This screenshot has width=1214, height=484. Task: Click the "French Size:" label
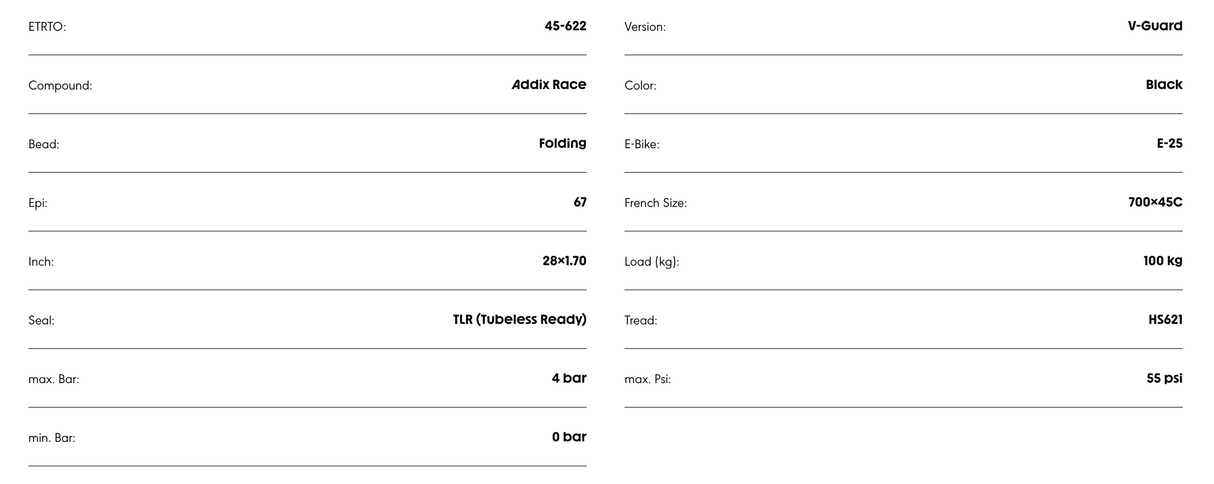pyautogui.click(x=655, y=203)
